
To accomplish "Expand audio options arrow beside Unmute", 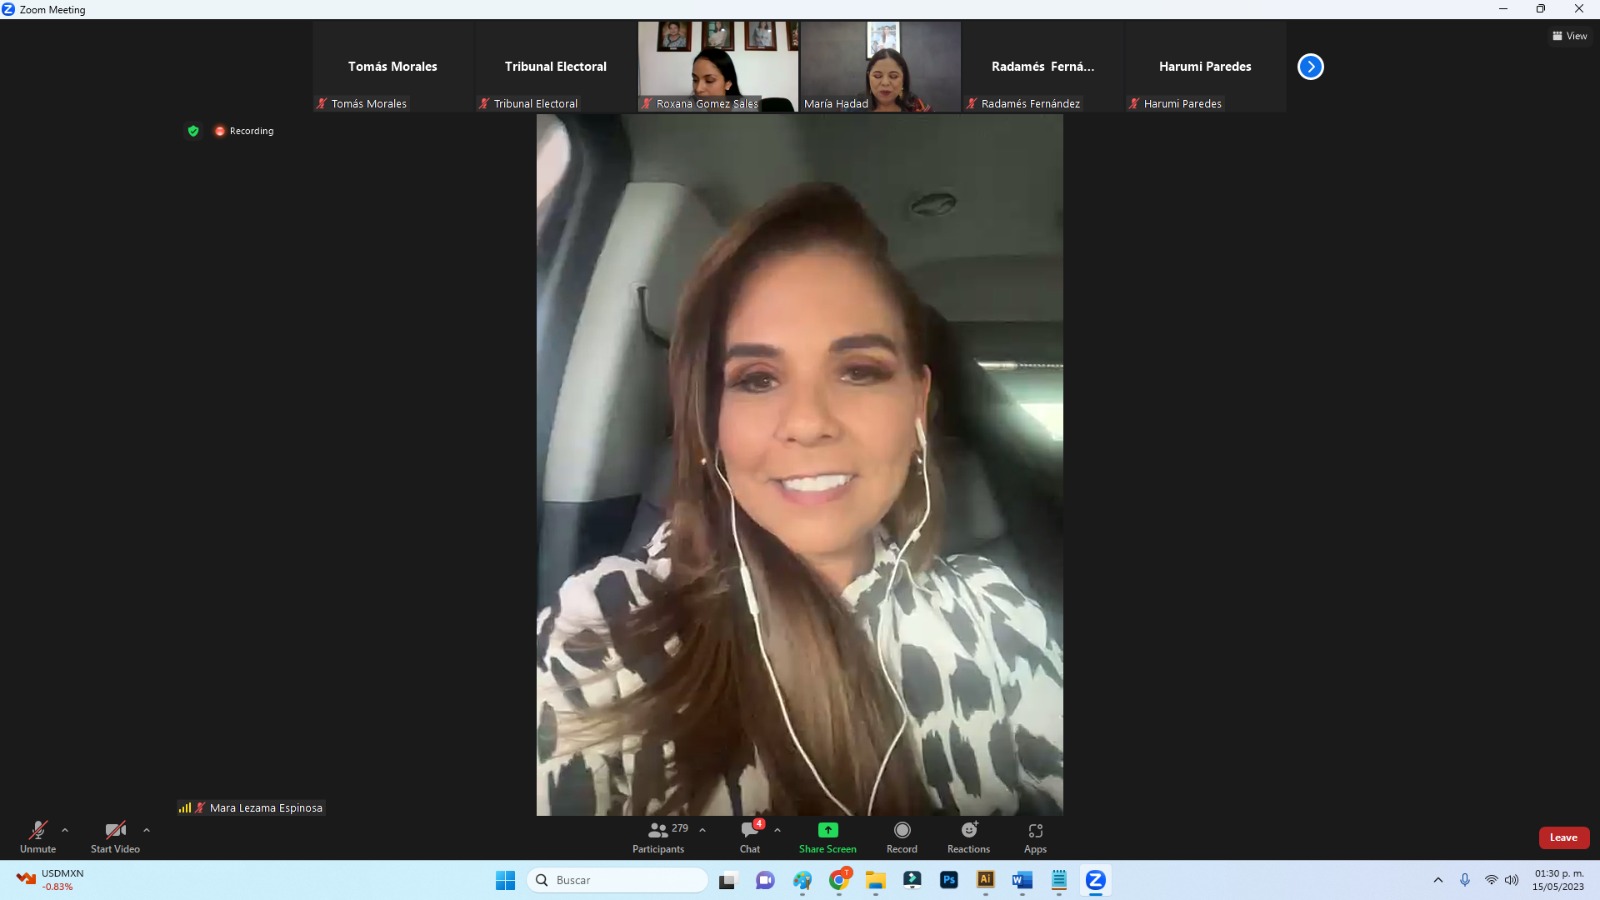I will 65,830.
